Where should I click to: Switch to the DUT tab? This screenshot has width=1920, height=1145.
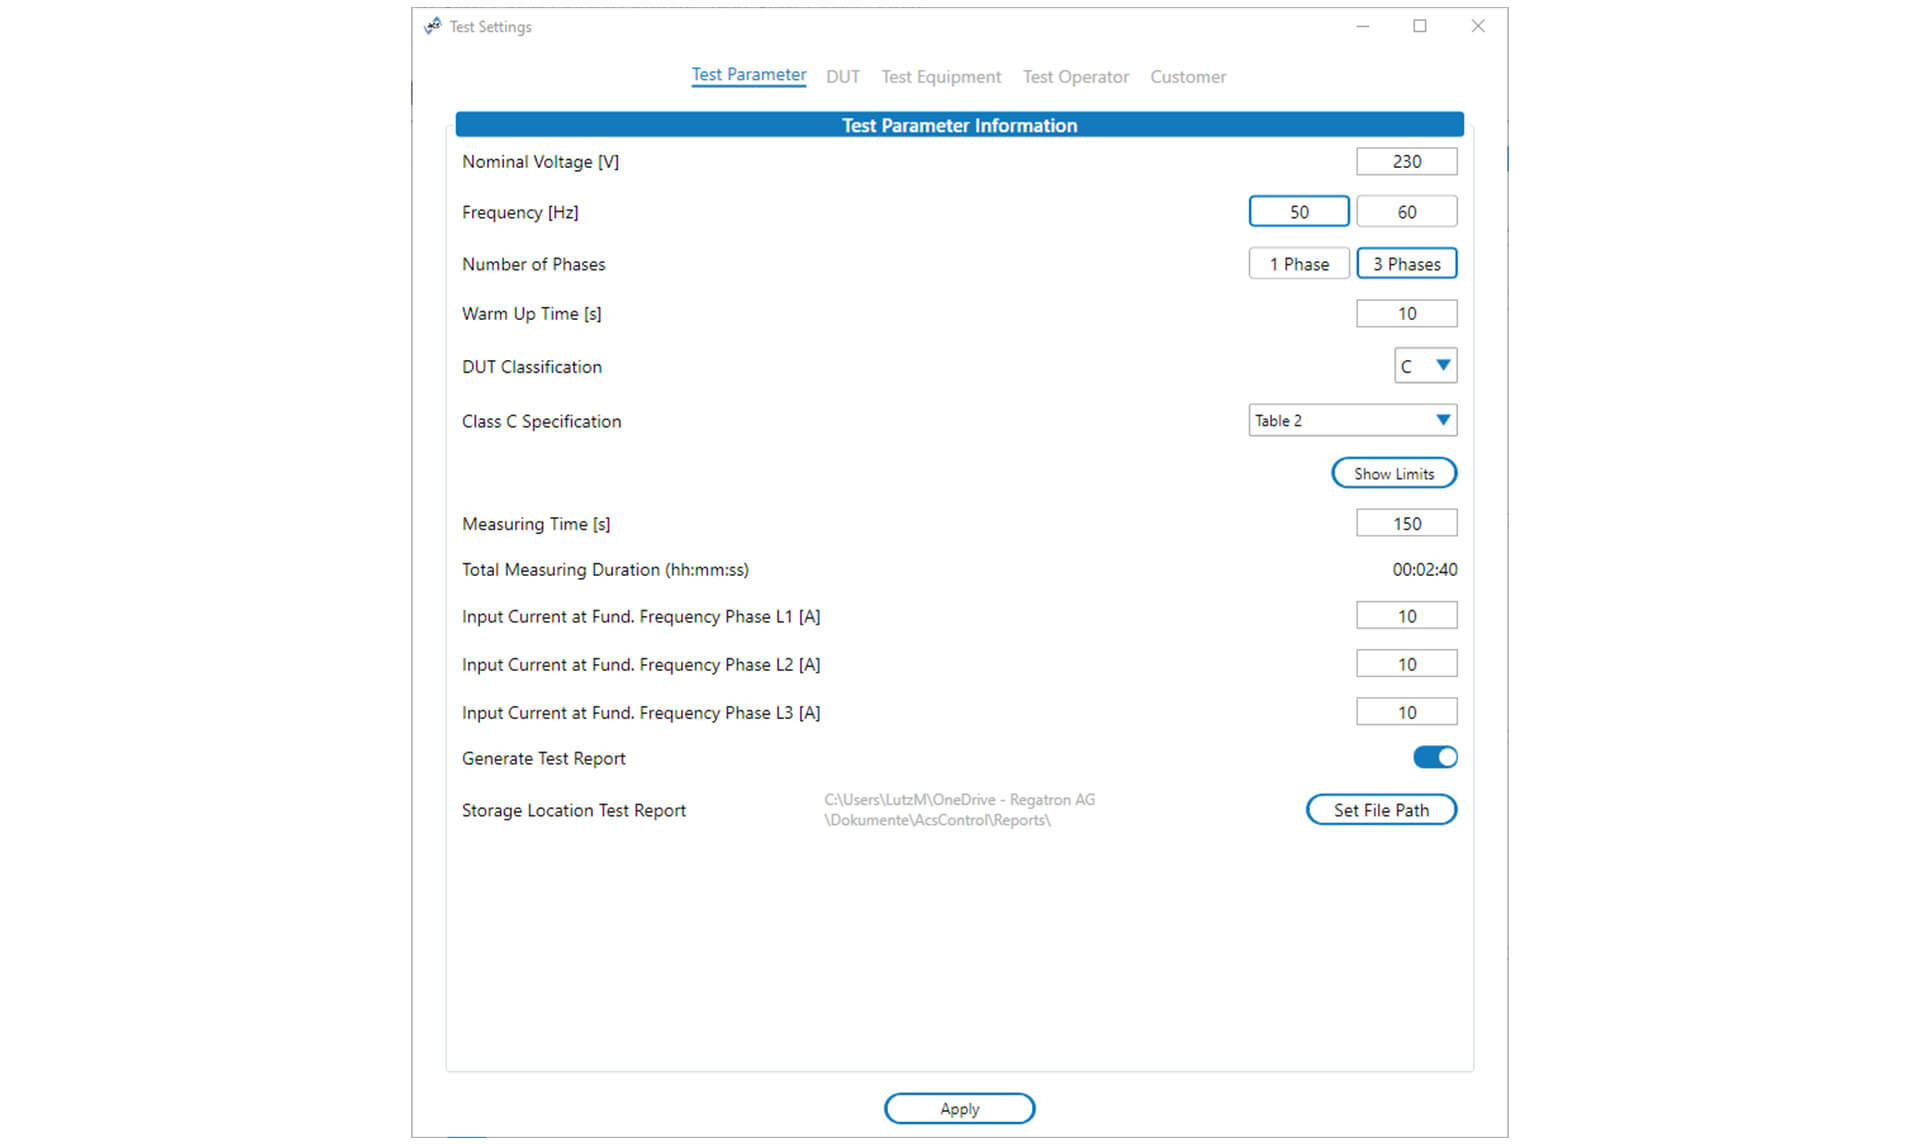coord(842,77)
